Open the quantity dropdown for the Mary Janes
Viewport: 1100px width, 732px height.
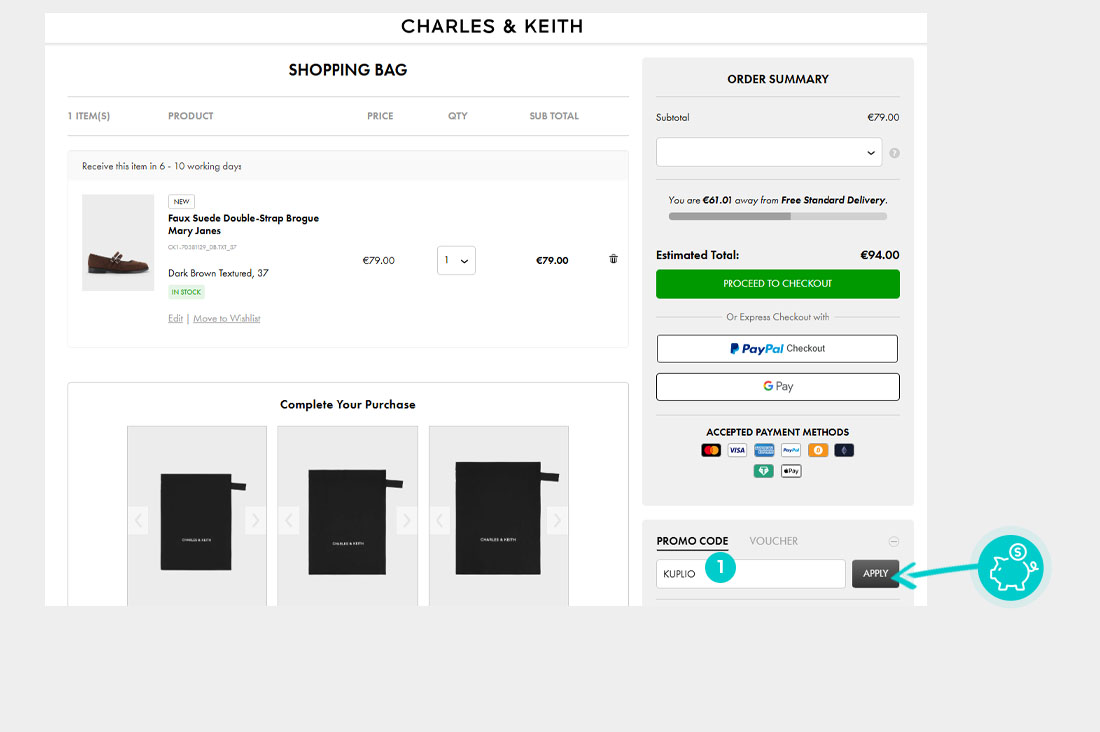click(x=456, y=260)
